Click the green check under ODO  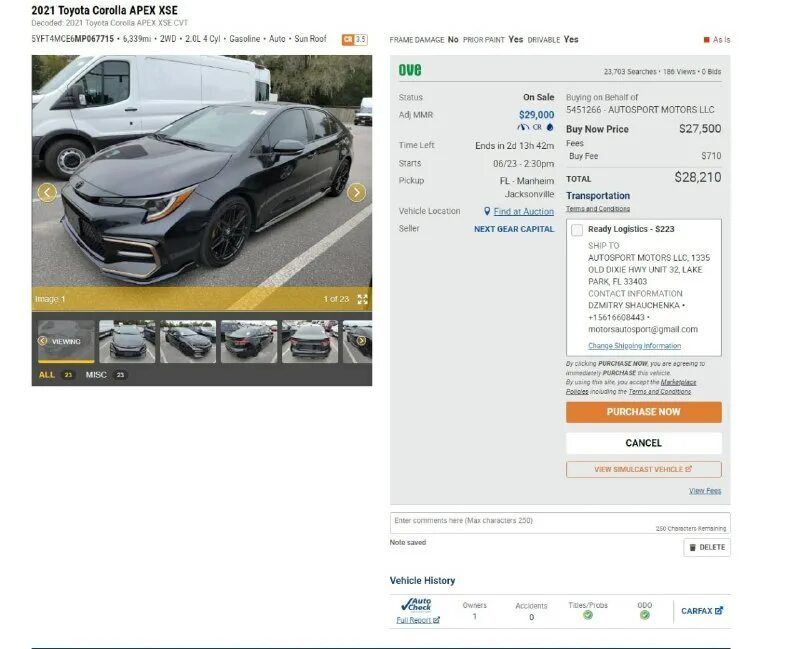(x=646, y=614)
